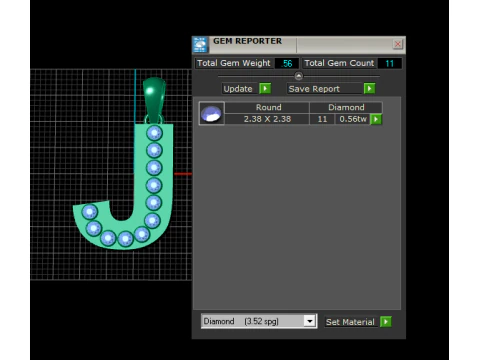Click the Diamond material column cell
The width and height of the screenshot is (480, 360).
pyautogui.click(x=346, y=107)
